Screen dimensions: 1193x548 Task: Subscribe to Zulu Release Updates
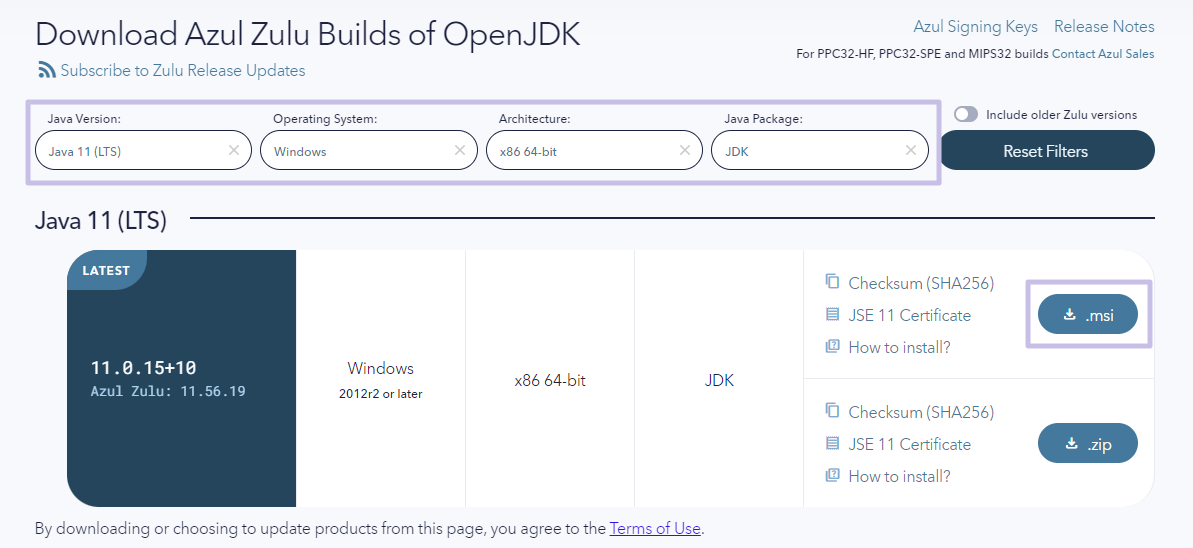coord(183,71)
